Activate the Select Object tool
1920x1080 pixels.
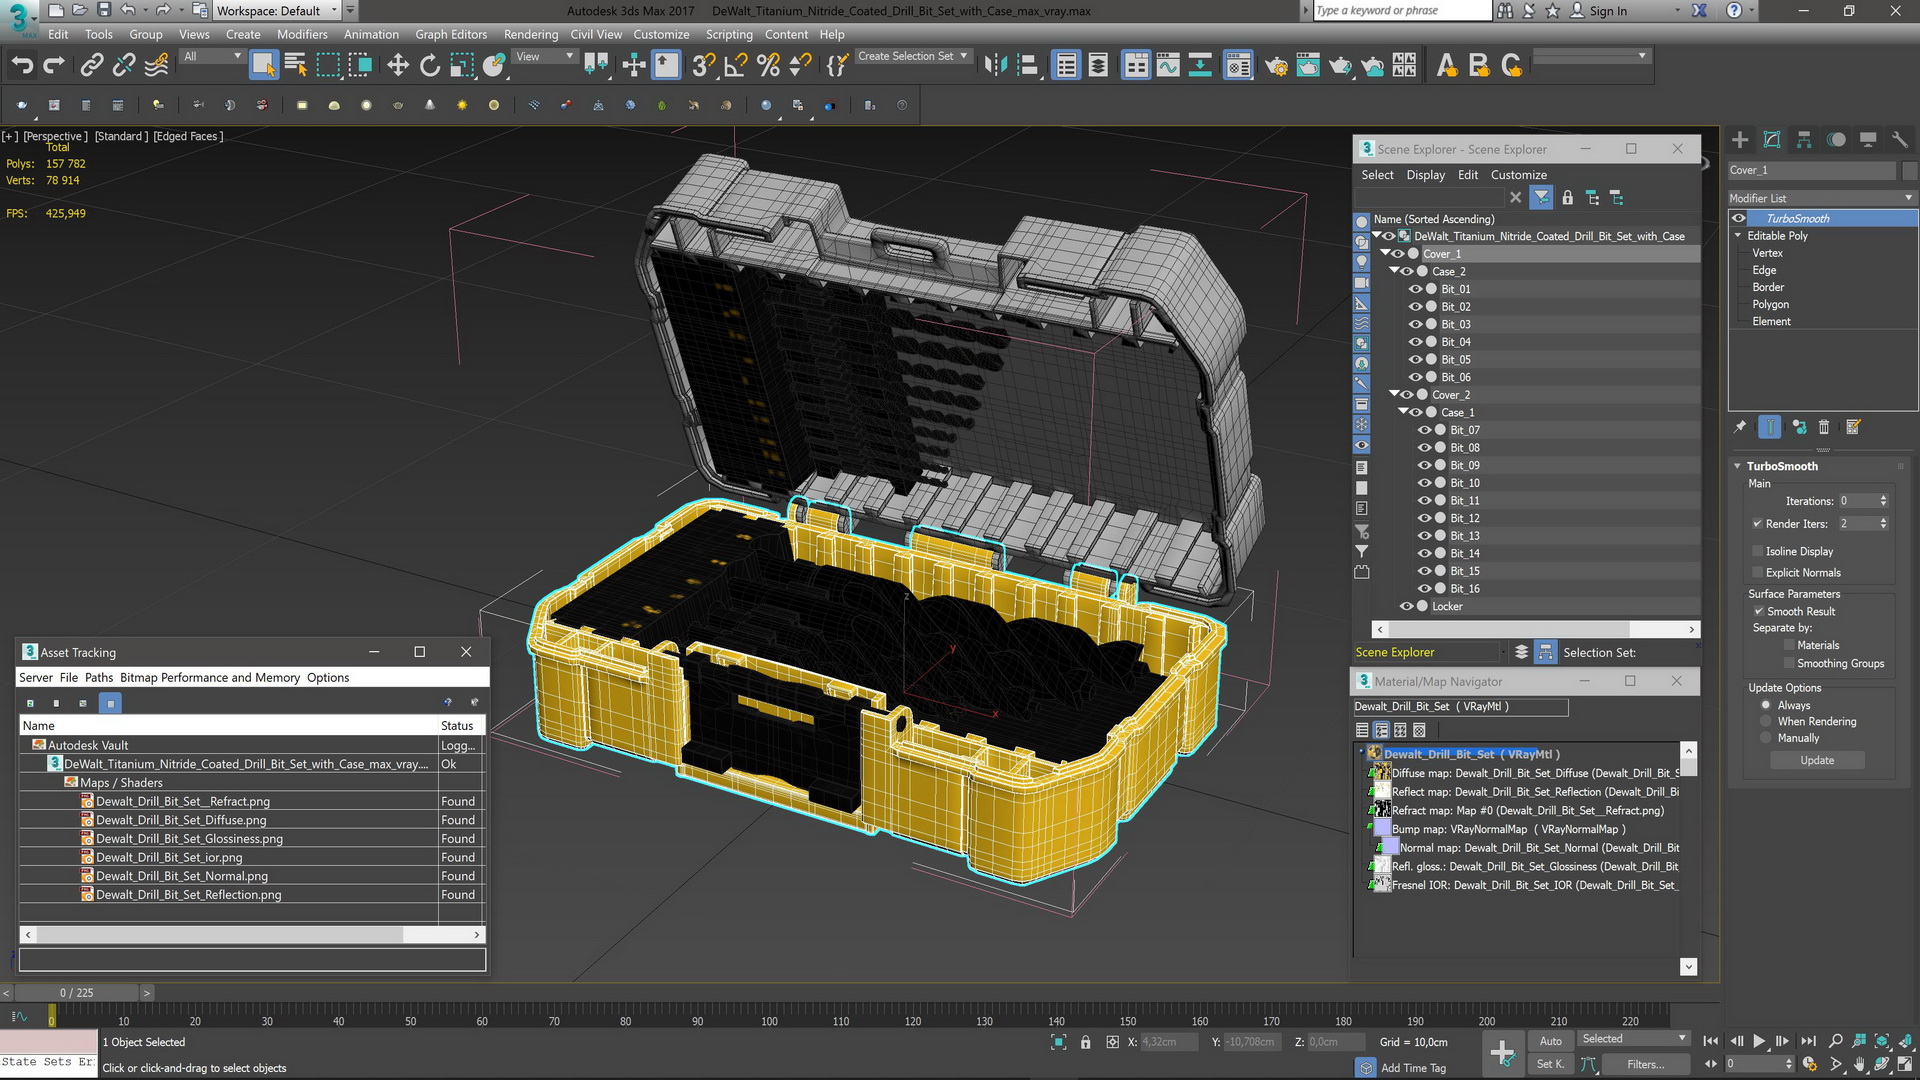pyautogui.click(x=263, y=66)
